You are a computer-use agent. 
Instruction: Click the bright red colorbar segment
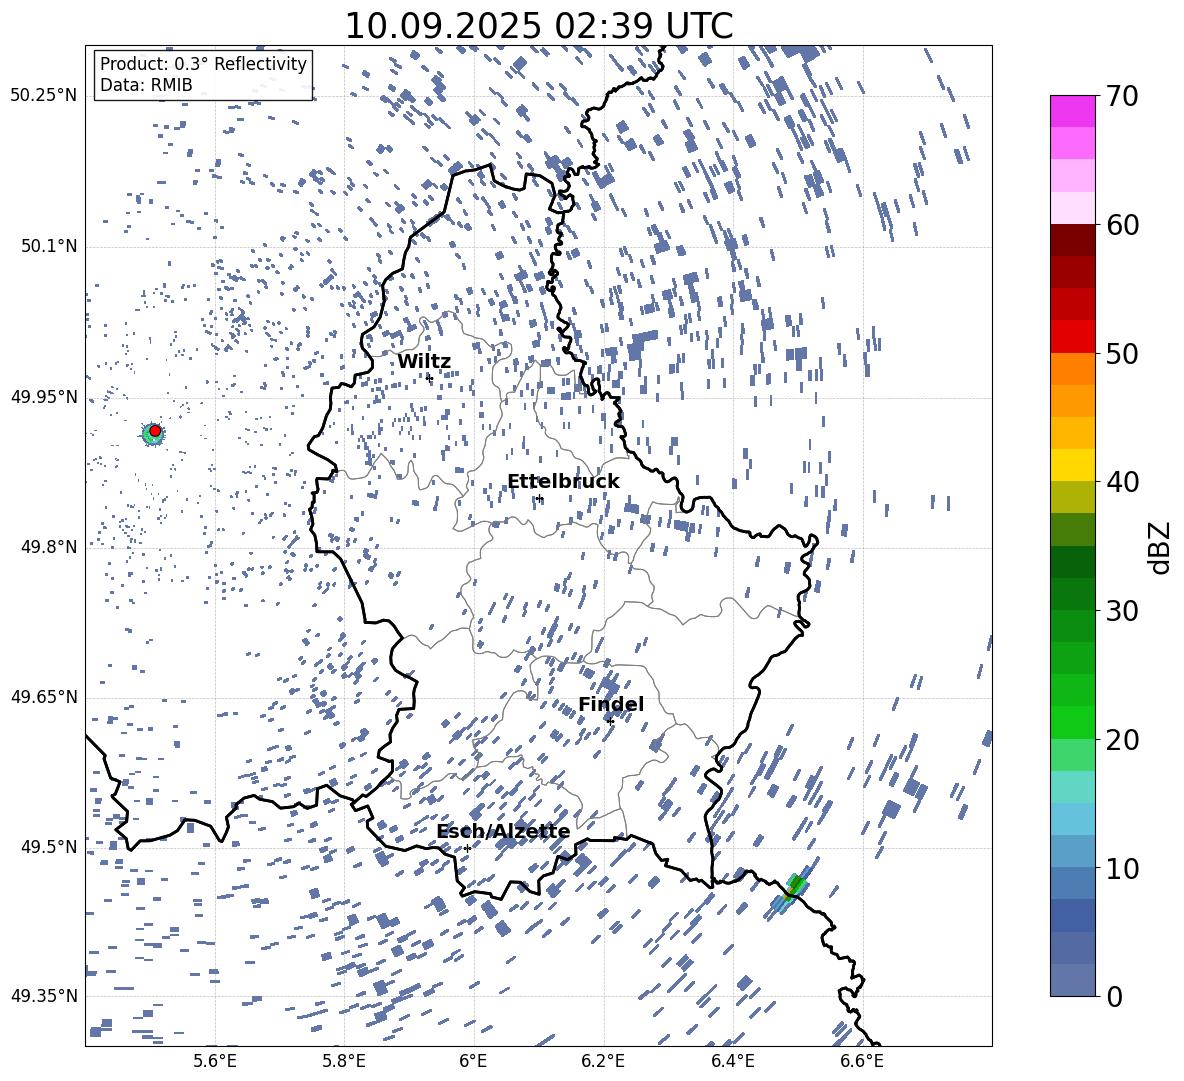pyautogui.click(x=1072, y=337)
